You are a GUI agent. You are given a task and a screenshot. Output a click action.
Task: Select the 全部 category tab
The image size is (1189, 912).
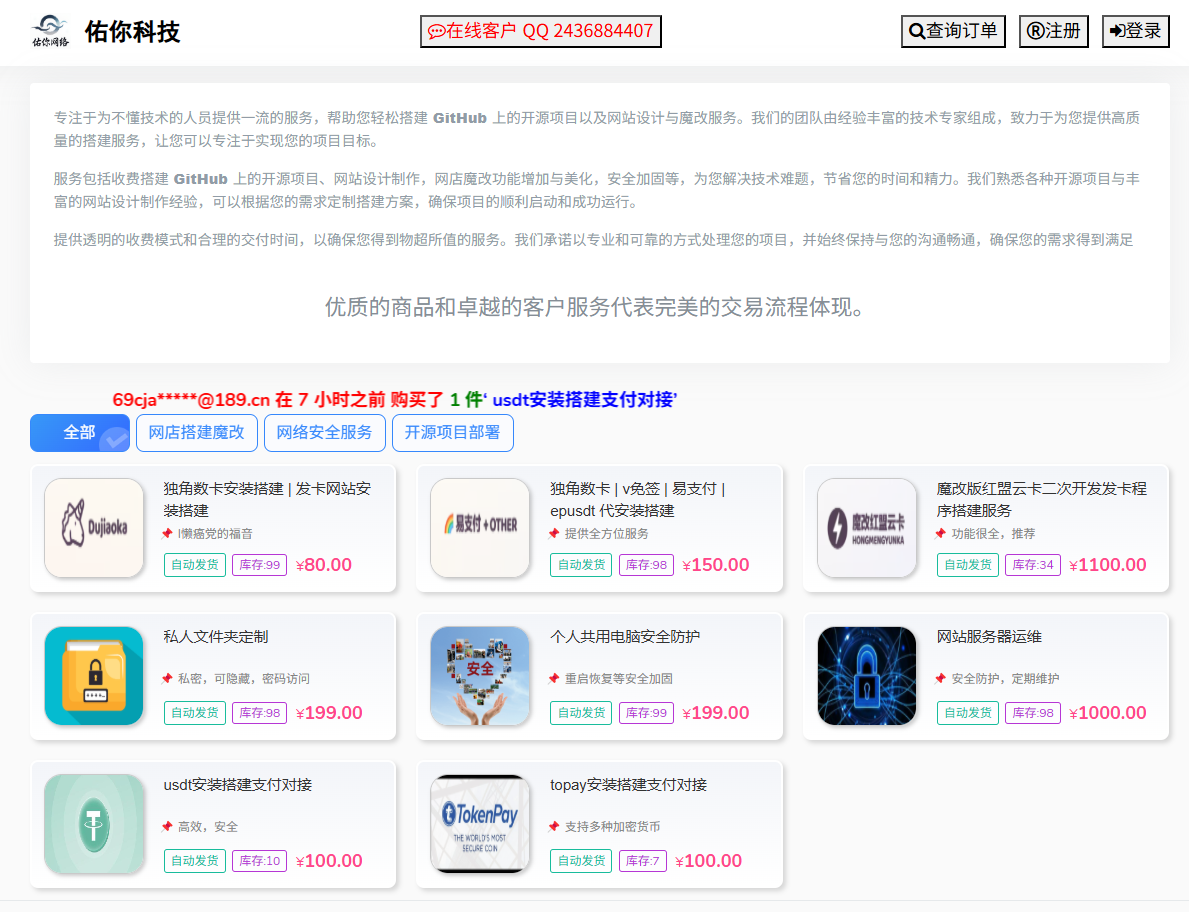(80, 433)
